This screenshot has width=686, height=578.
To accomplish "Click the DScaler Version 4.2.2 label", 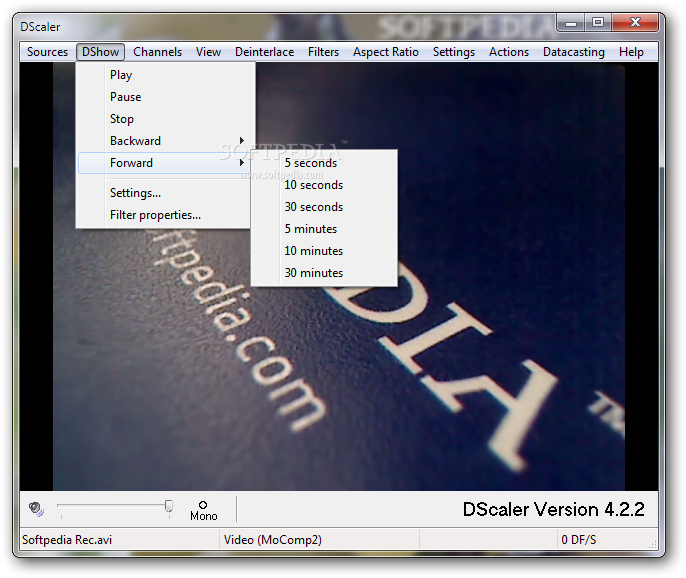I will click(553, 509).
